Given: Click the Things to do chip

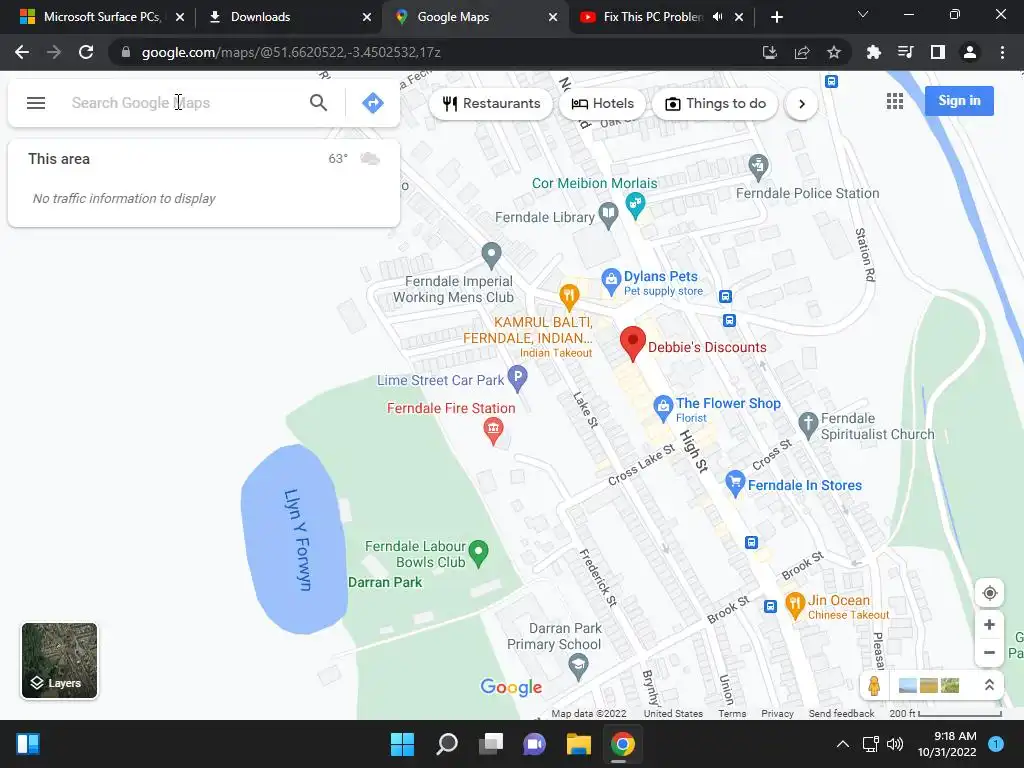Looking at the screenshot, I should click(715, 104).
